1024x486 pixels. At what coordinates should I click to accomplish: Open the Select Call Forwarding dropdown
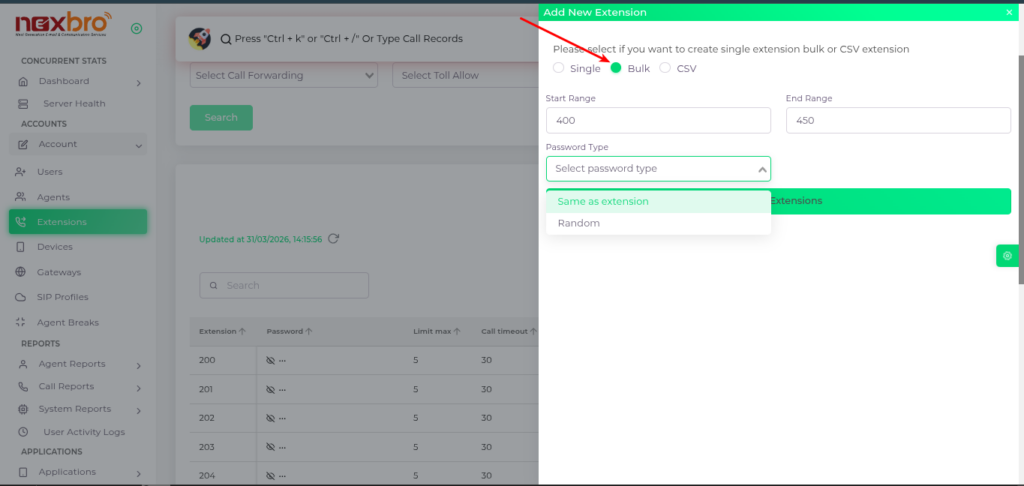tap(283, 76)
